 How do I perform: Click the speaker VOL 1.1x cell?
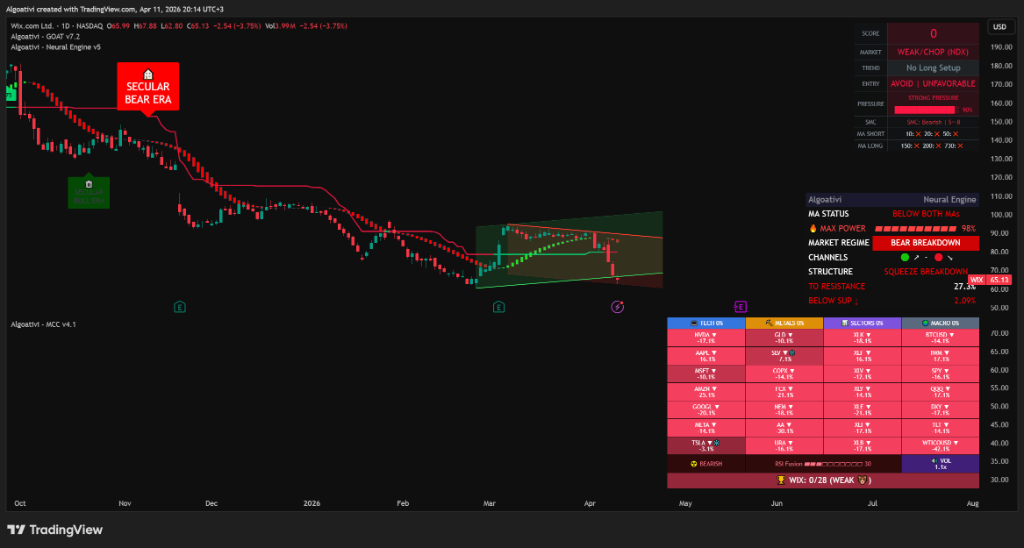point(940,464)
